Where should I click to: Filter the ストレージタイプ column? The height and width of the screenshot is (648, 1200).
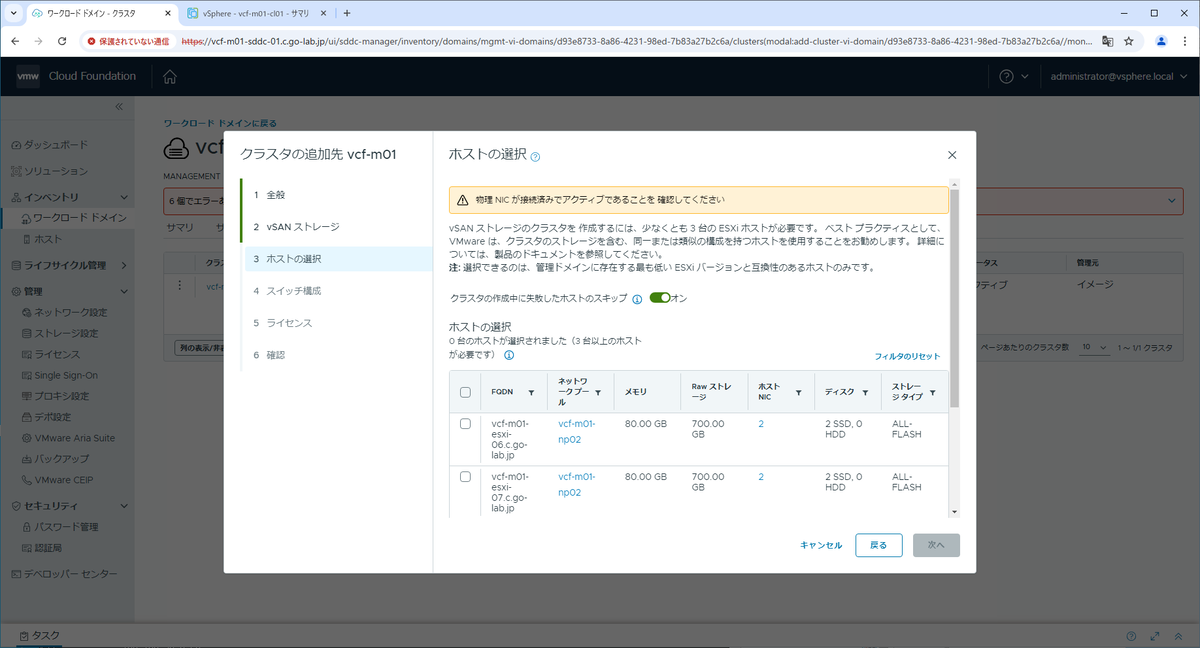coord(932,393)
